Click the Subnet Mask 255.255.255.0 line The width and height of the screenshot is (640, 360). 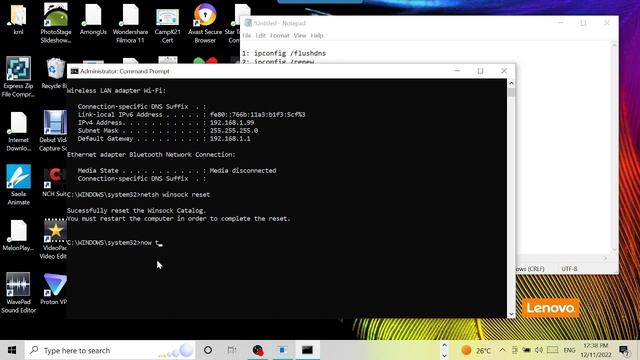168,131
